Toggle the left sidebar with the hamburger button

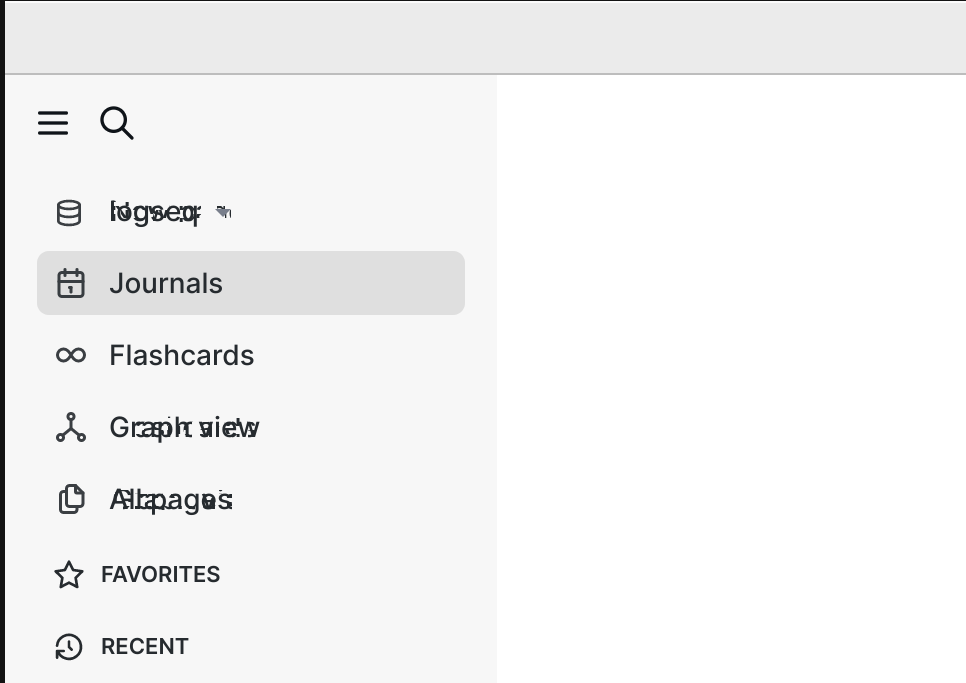coord(52,123)
